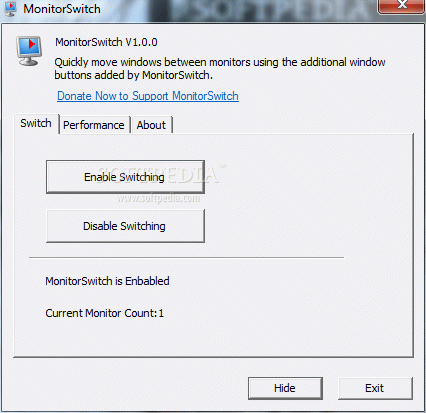Screen dimensions: 426x413
Task: Click the small MonitorSwitch title bar icon
Action: click(10, 9)
